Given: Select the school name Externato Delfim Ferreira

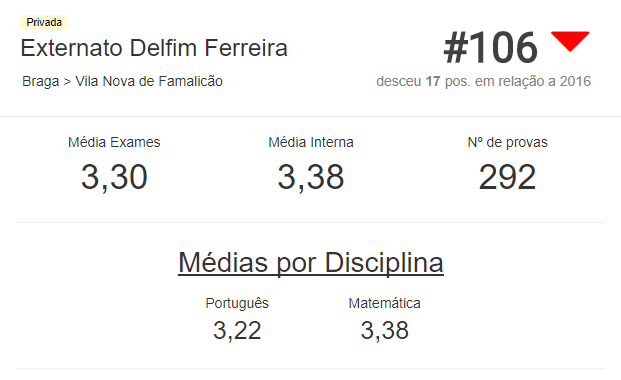Looking at the screenshot, I should [154, 48].
